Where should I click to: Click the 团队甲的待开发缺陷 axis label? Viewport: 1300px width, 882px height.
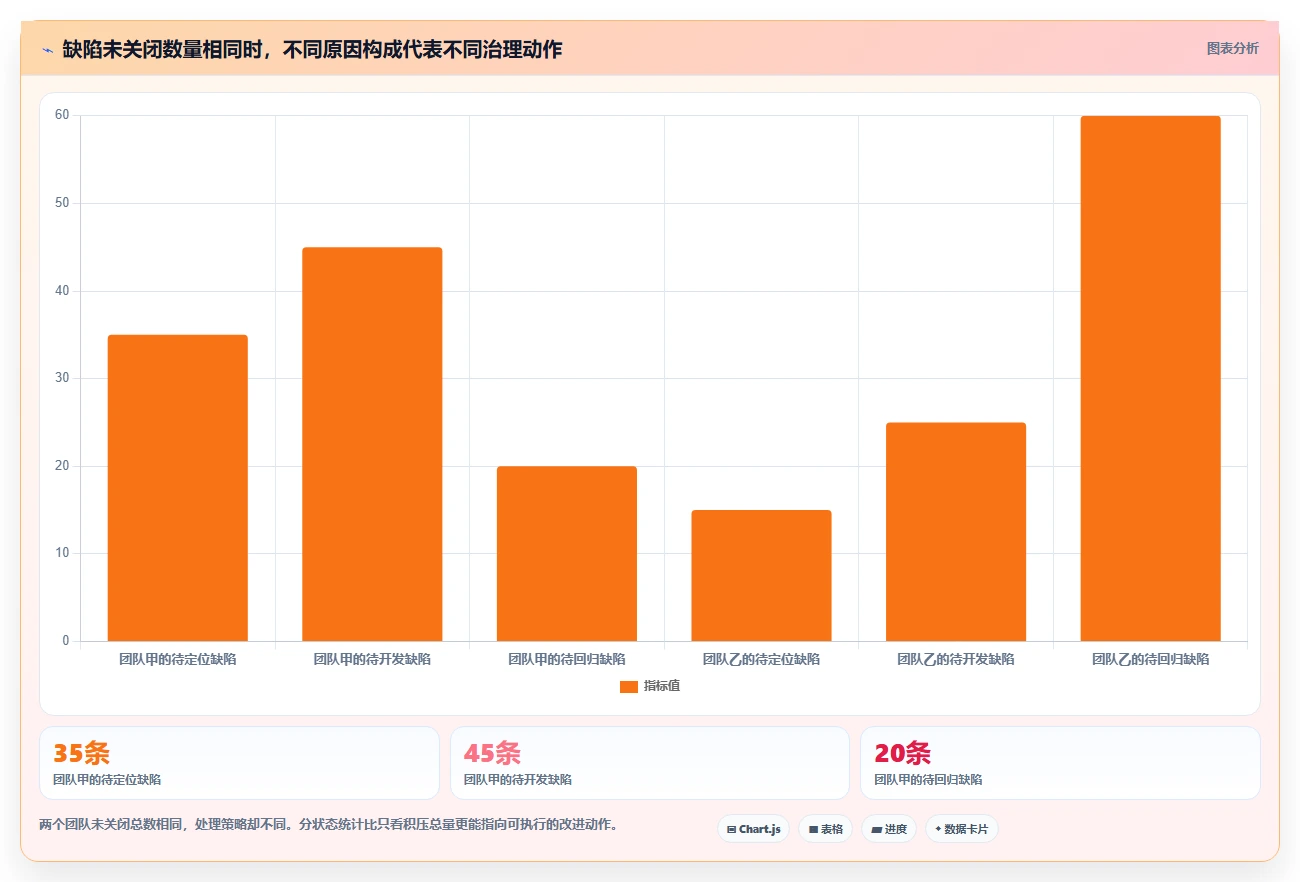372,659
